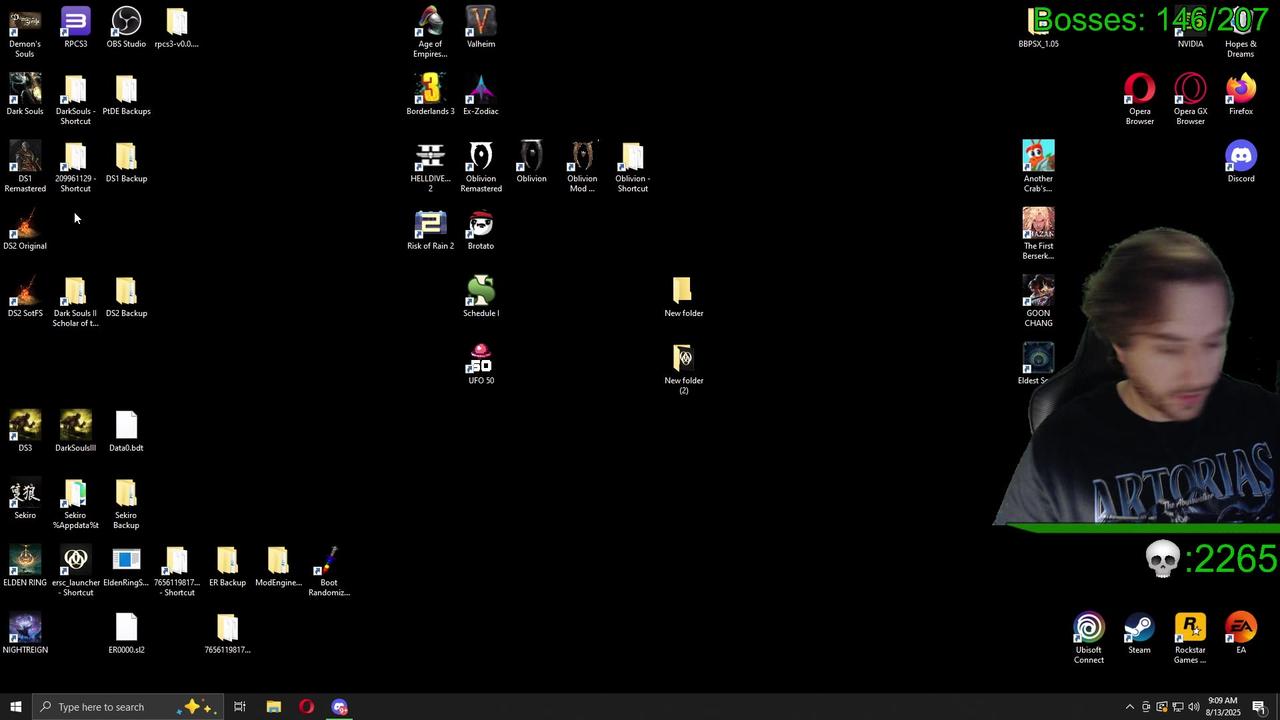
Task: Select the NIGHTREIGN shortcut
Action: click(x=25, y=633)
